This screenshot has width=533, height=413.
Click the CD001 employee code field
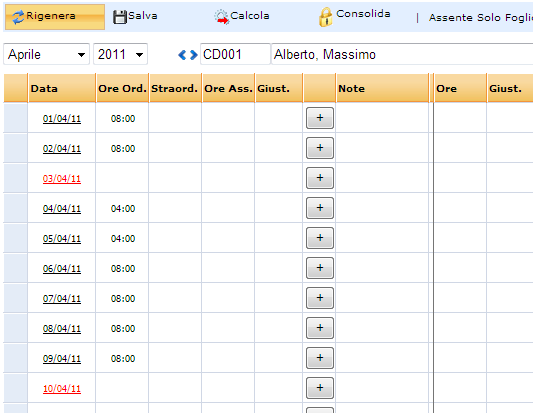pyautogui.click(x=235, y=54)
